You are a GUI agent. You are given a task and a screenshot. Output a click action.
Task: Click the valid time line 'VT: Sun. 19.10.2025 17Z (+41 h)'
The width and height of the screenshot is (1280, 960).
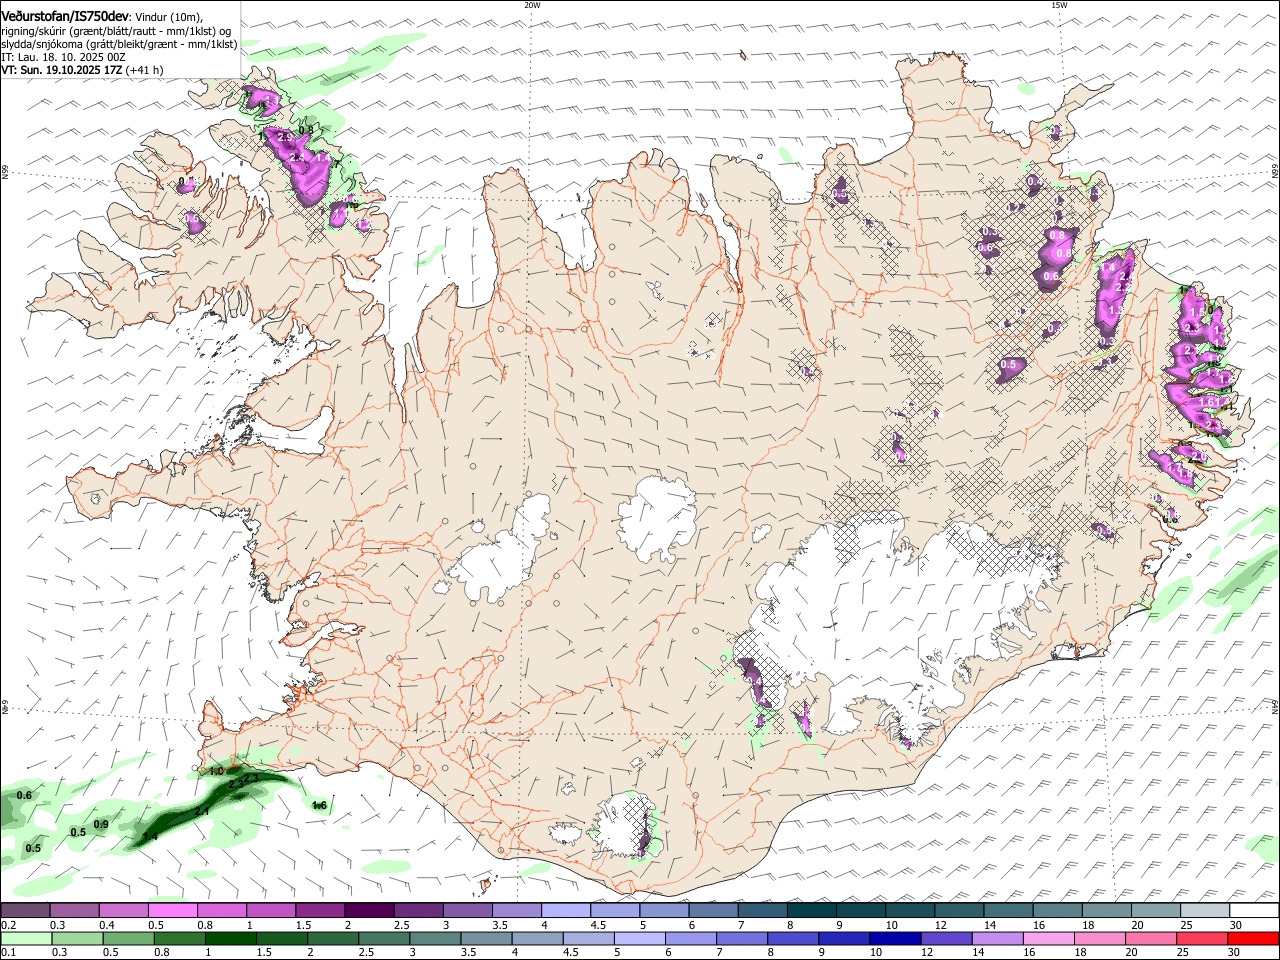[x=82, y=70]
